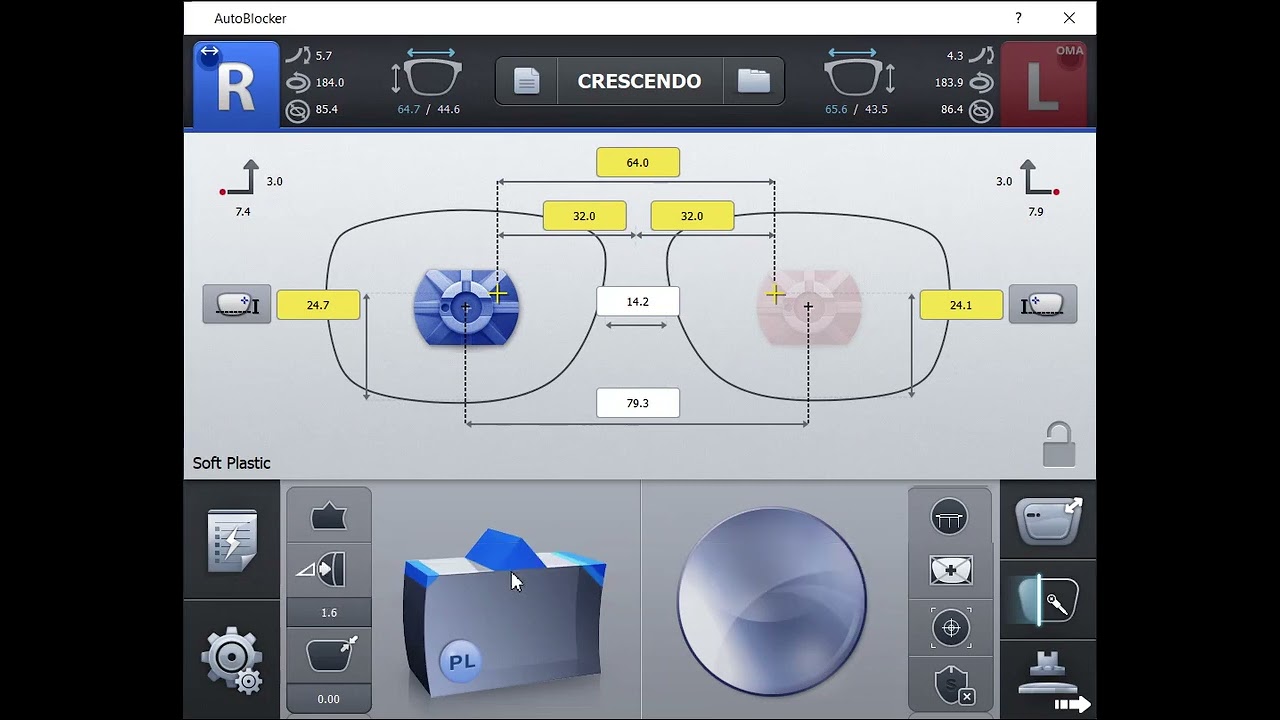Open the help question mark
Viewport: 1280px width, 720px height.
[1018, 18]
